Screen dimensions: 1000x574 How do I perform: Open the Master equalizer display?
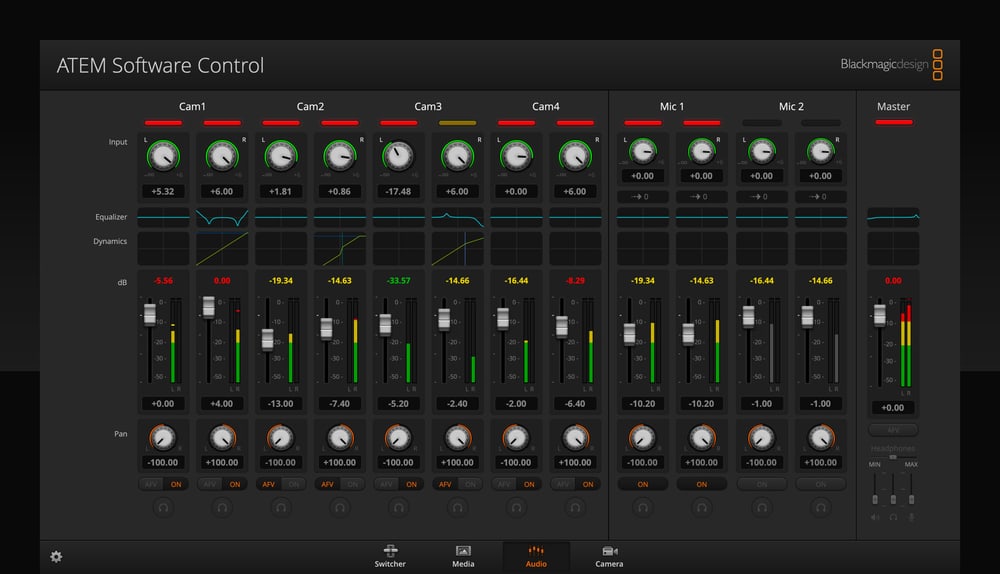tap(893, 217)
